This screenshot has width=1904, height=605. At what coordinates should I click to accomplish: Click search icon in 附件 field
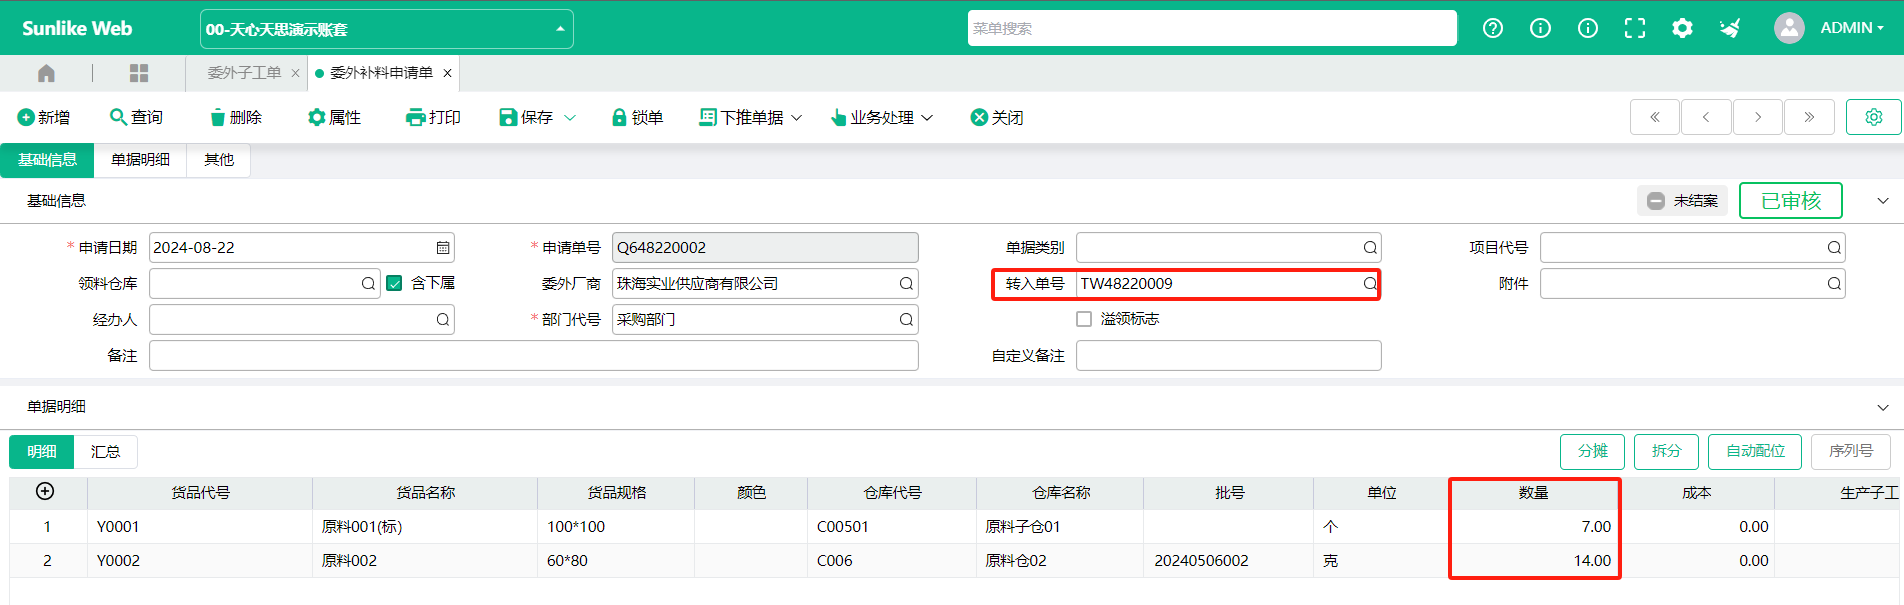pos(1834,284)
